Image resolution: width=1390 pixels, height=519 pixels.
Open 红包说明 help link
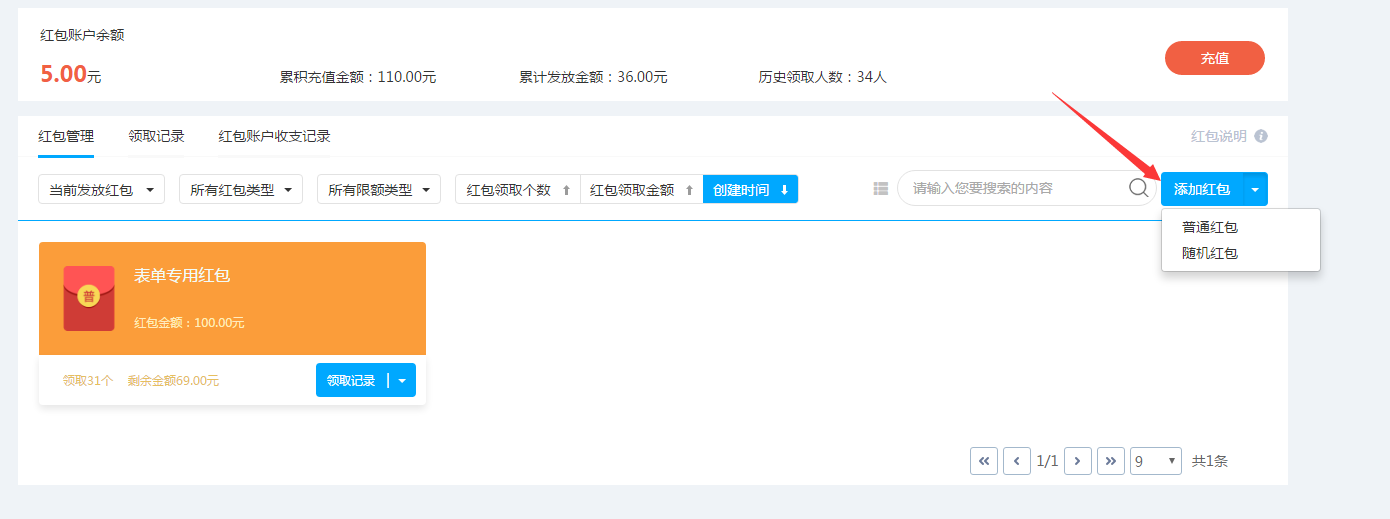tap(1219, 136)
